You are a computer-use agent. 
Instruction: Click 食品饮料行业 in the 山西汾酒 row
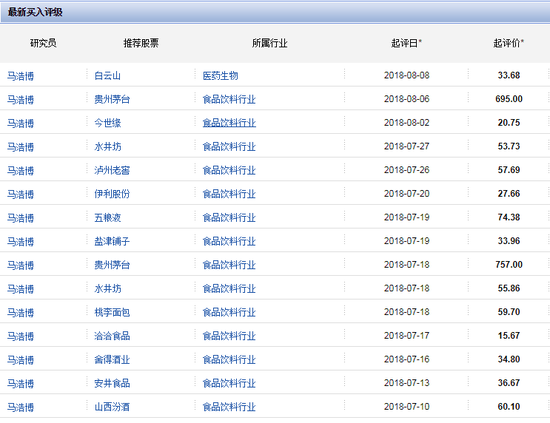229,407
